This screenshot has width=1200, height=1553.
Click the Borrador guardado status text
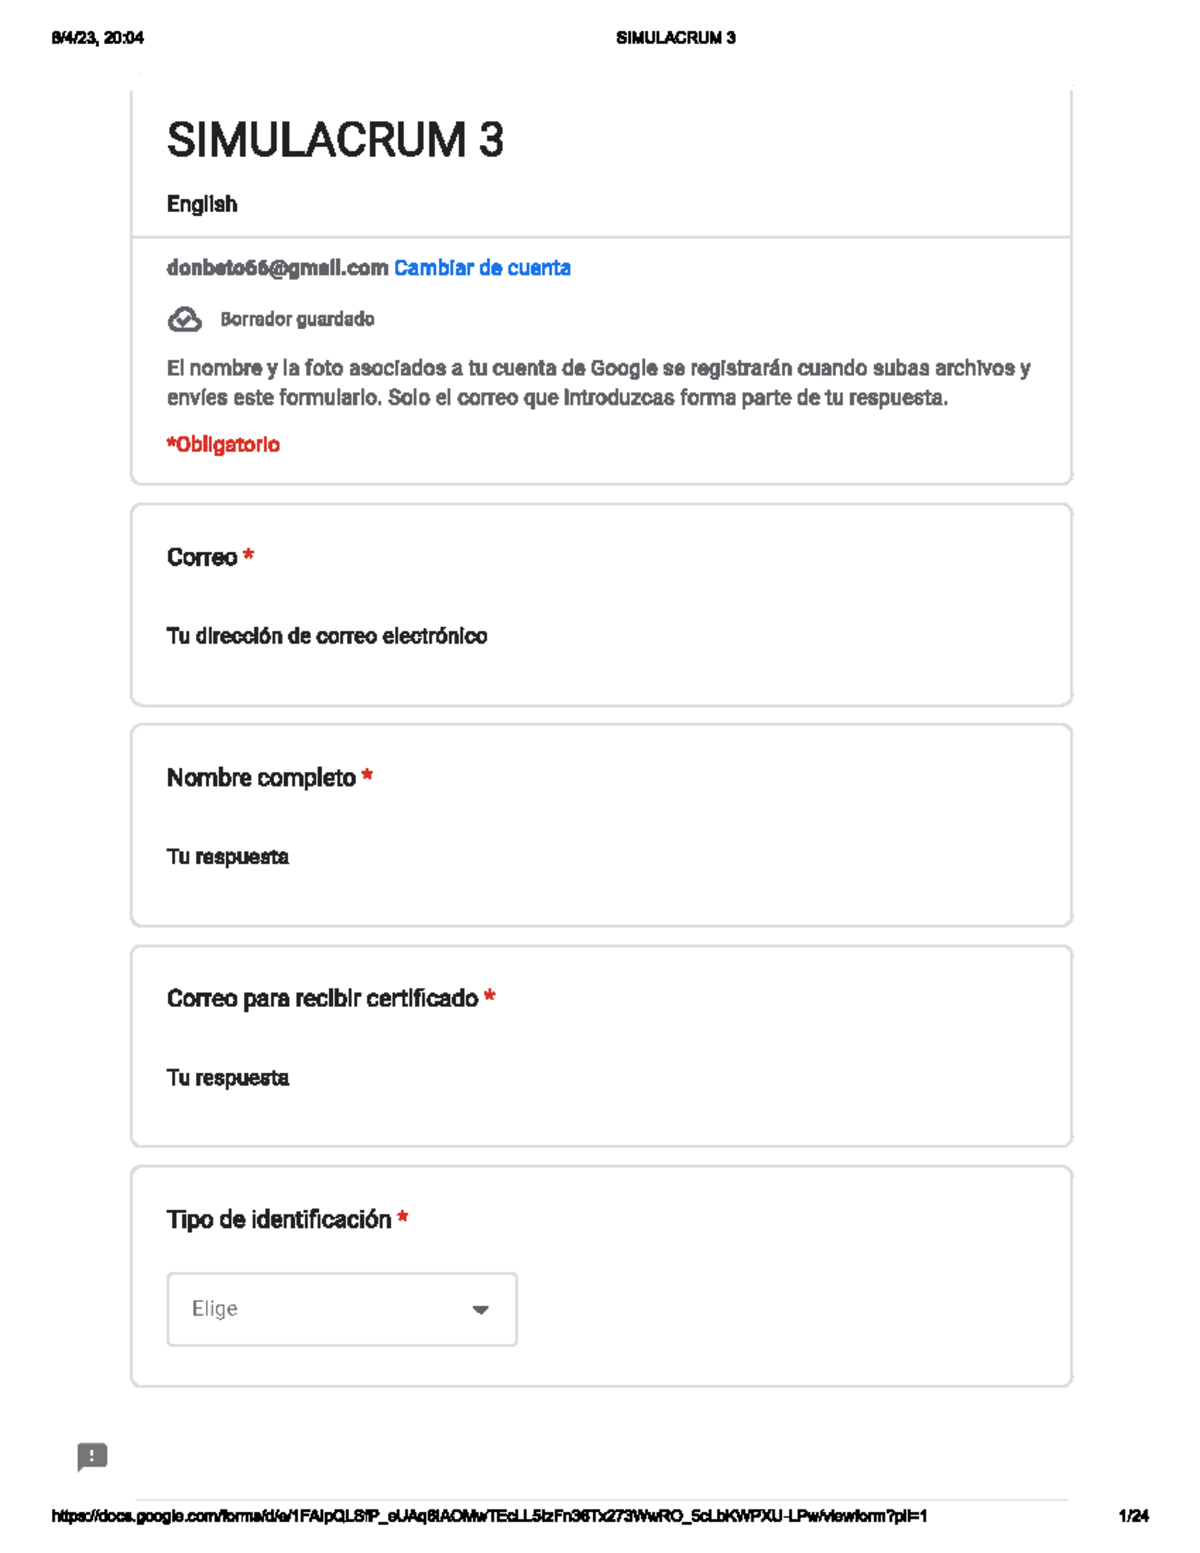point(297,320)
